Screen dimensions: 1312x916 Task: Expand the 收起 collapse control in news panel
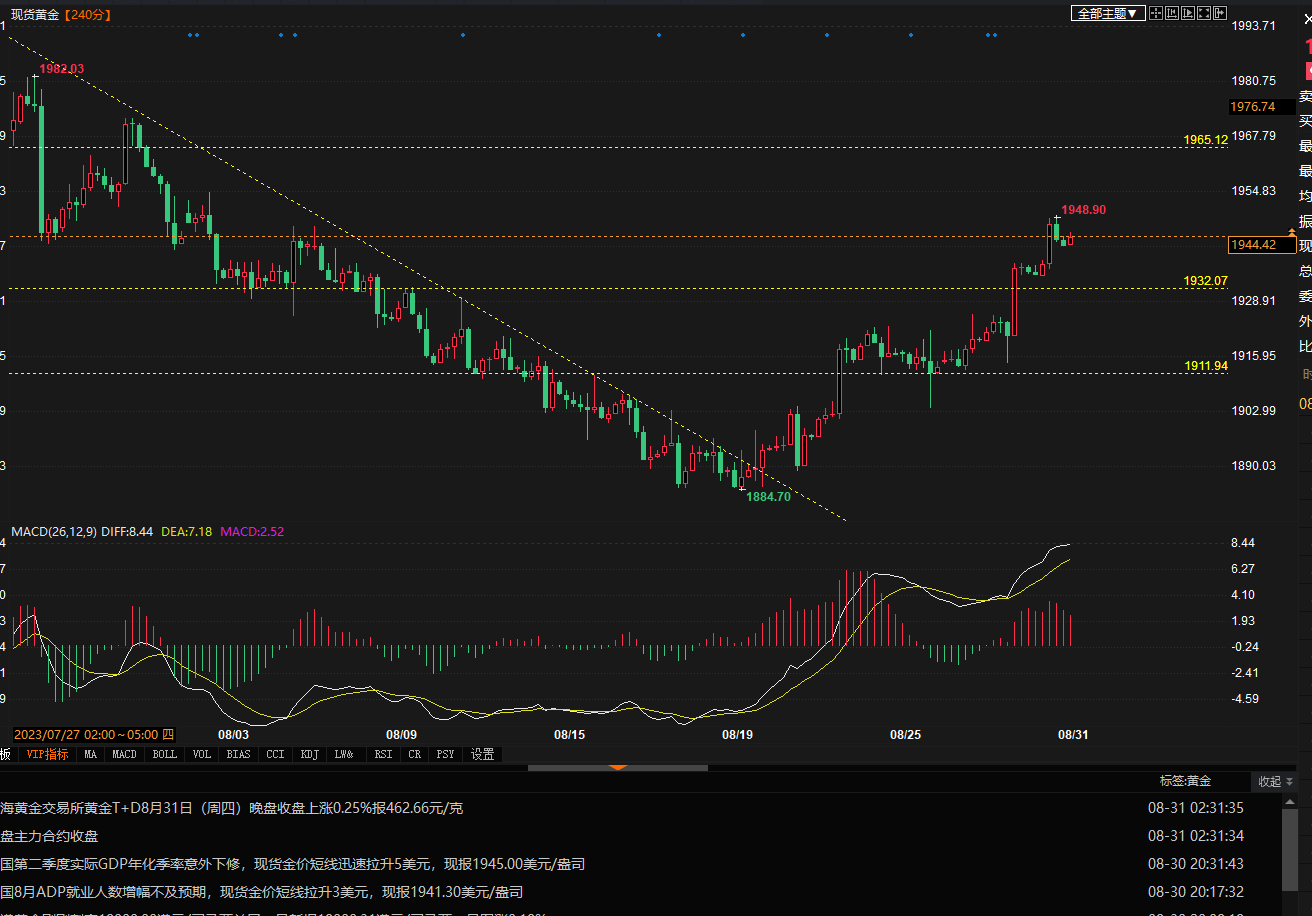click(1276, 781)
